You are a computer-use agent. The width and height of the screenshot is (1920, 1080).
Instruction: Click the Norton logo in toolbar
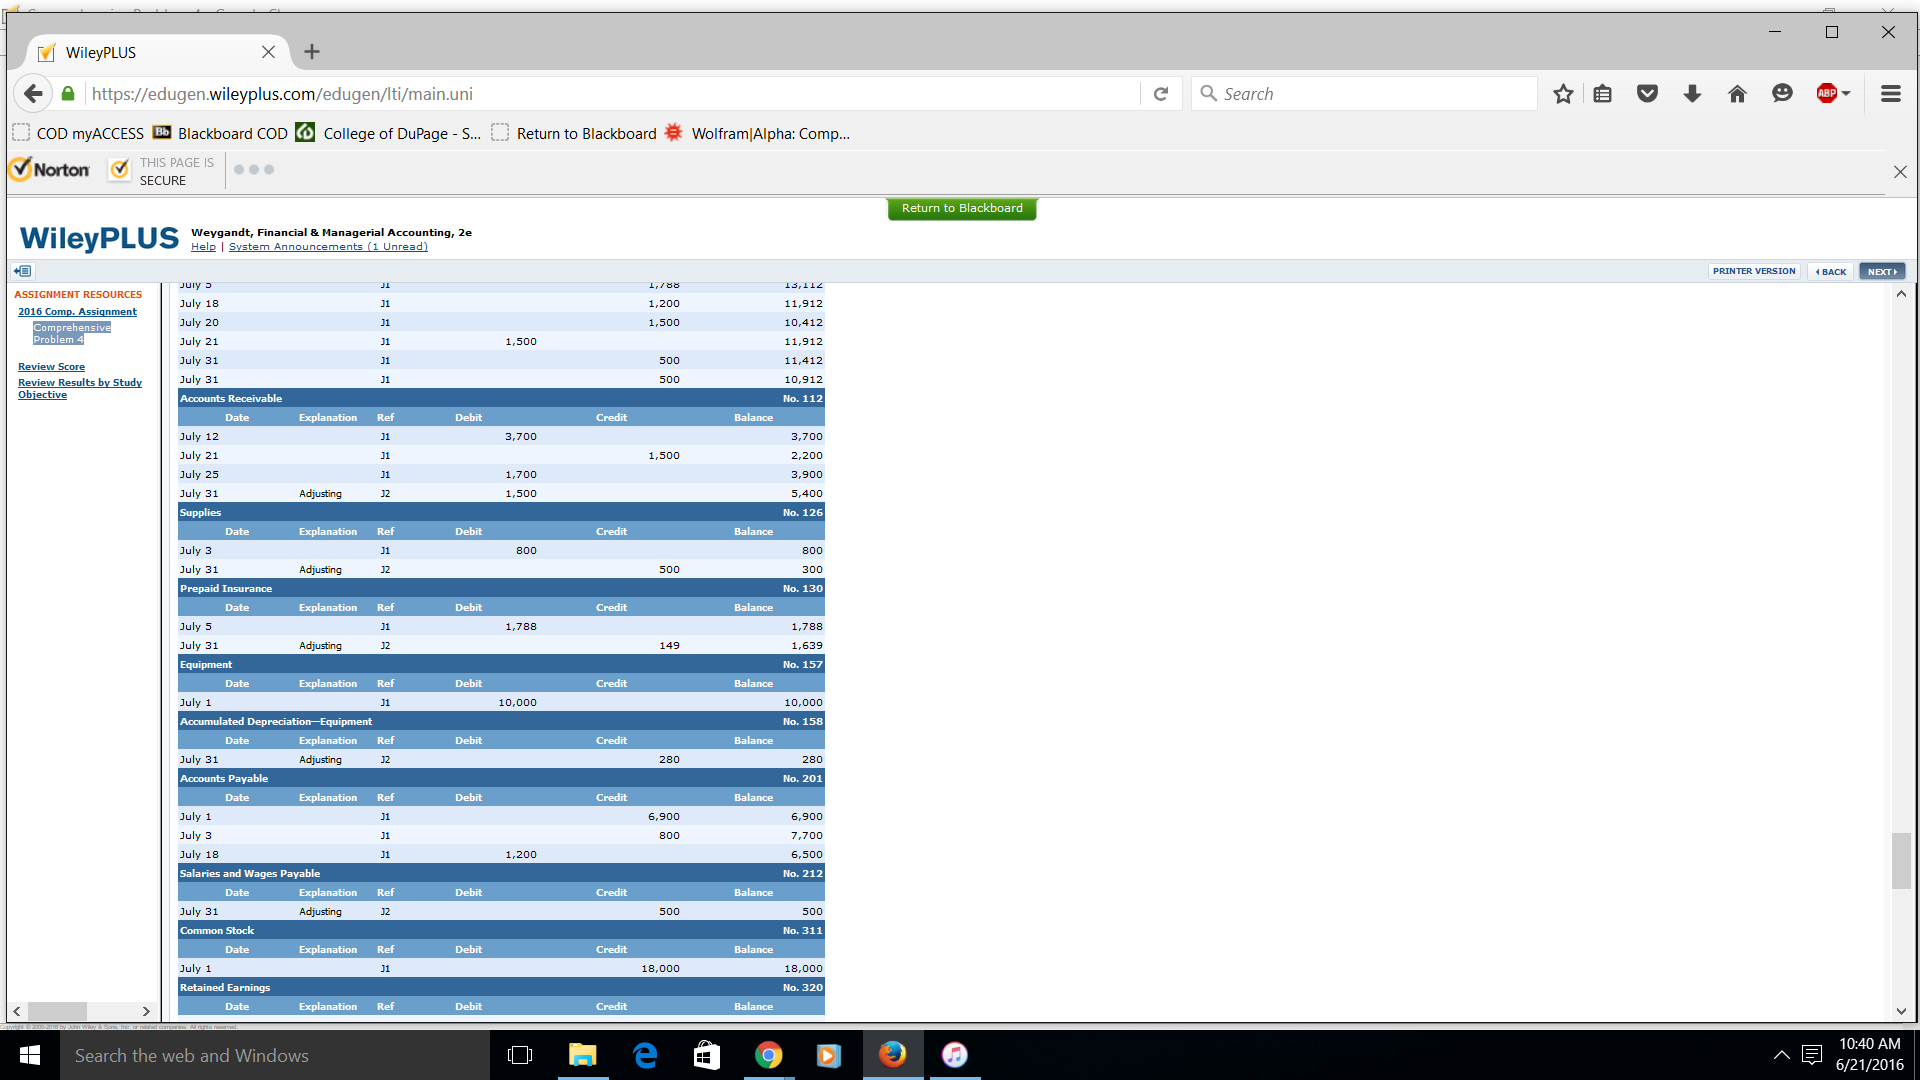pyautogui.click(x=50, y=170)
